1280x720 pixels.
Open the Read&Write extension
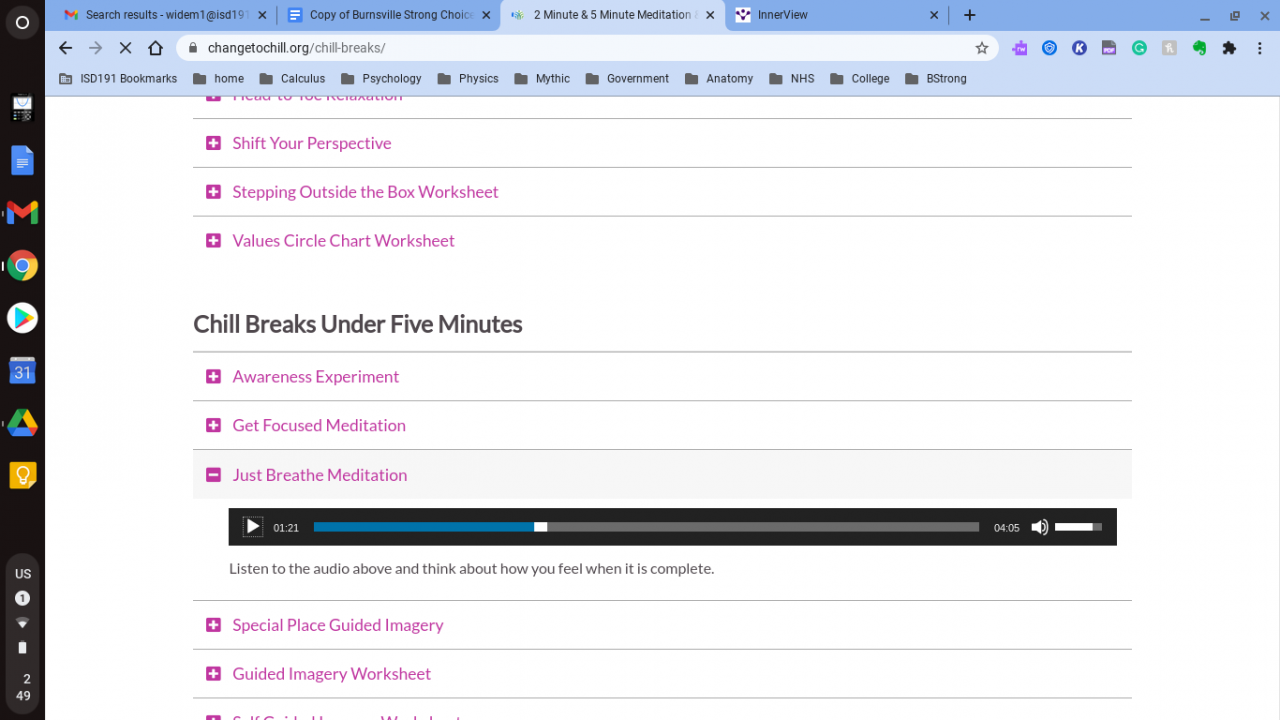(1019, 48)
